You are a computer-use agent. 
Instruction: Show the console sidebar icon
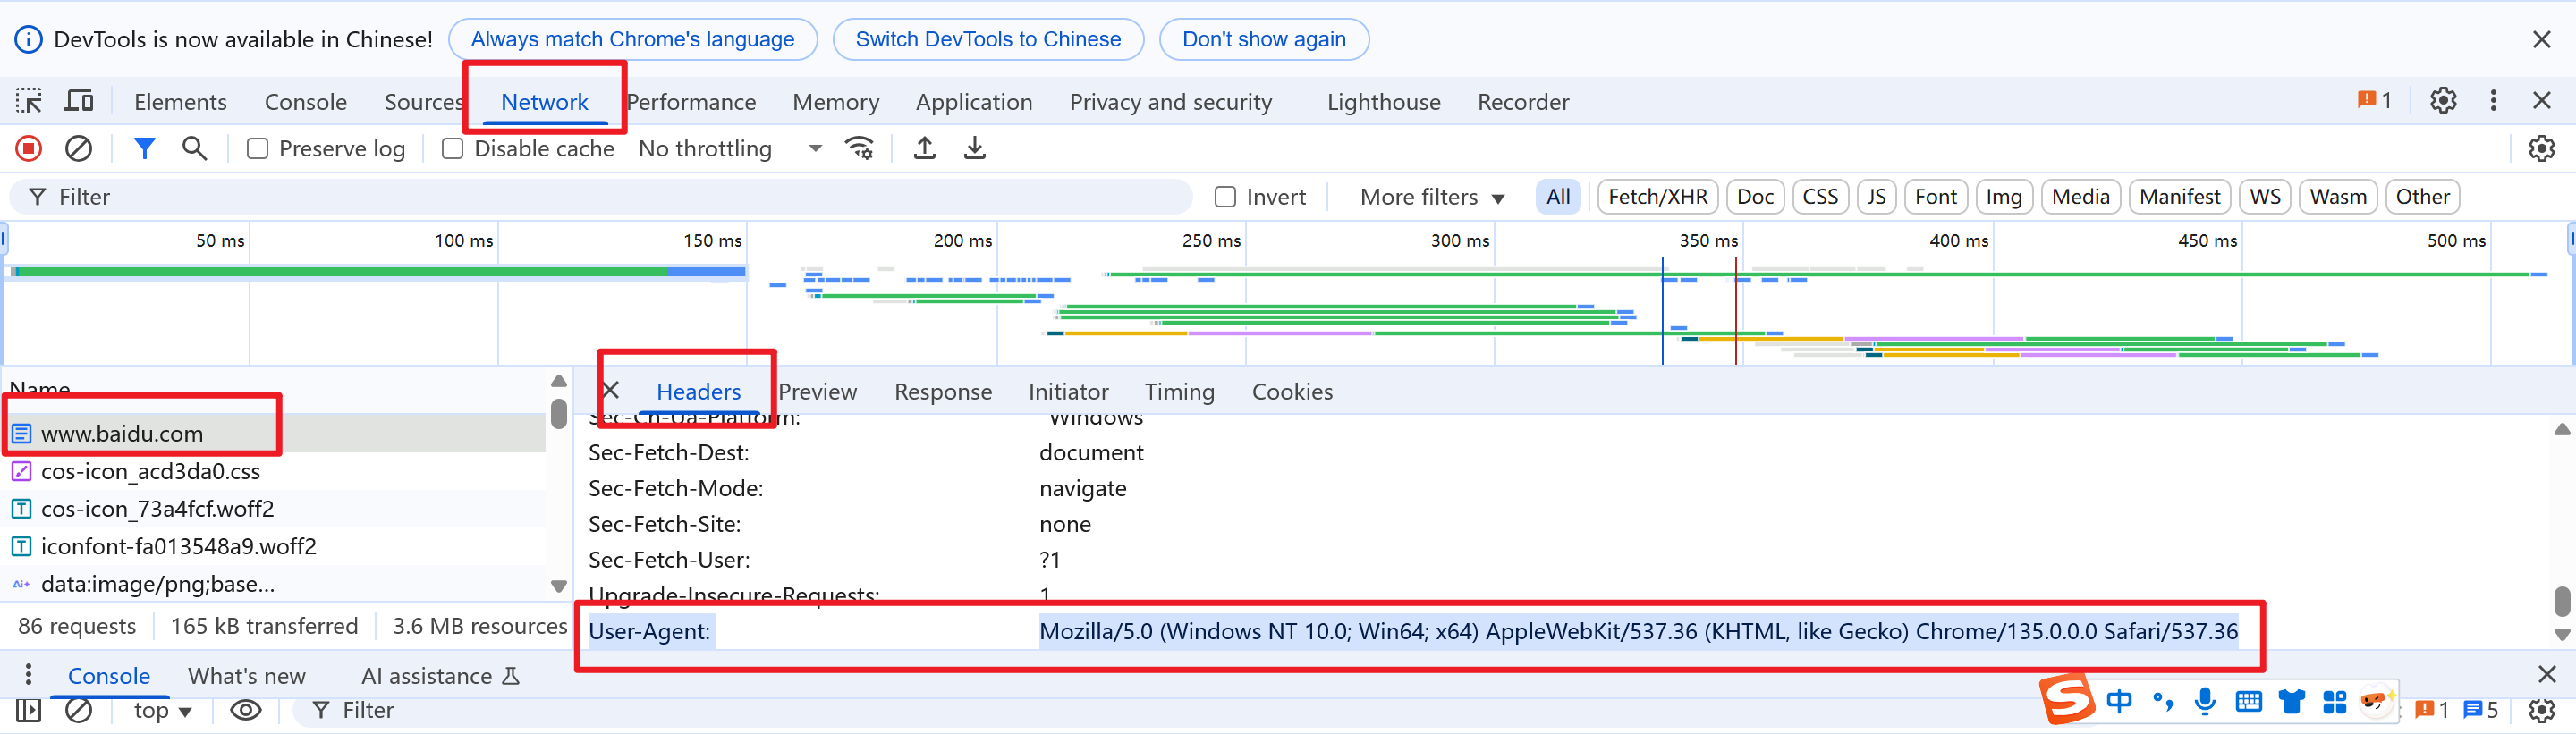28,710
